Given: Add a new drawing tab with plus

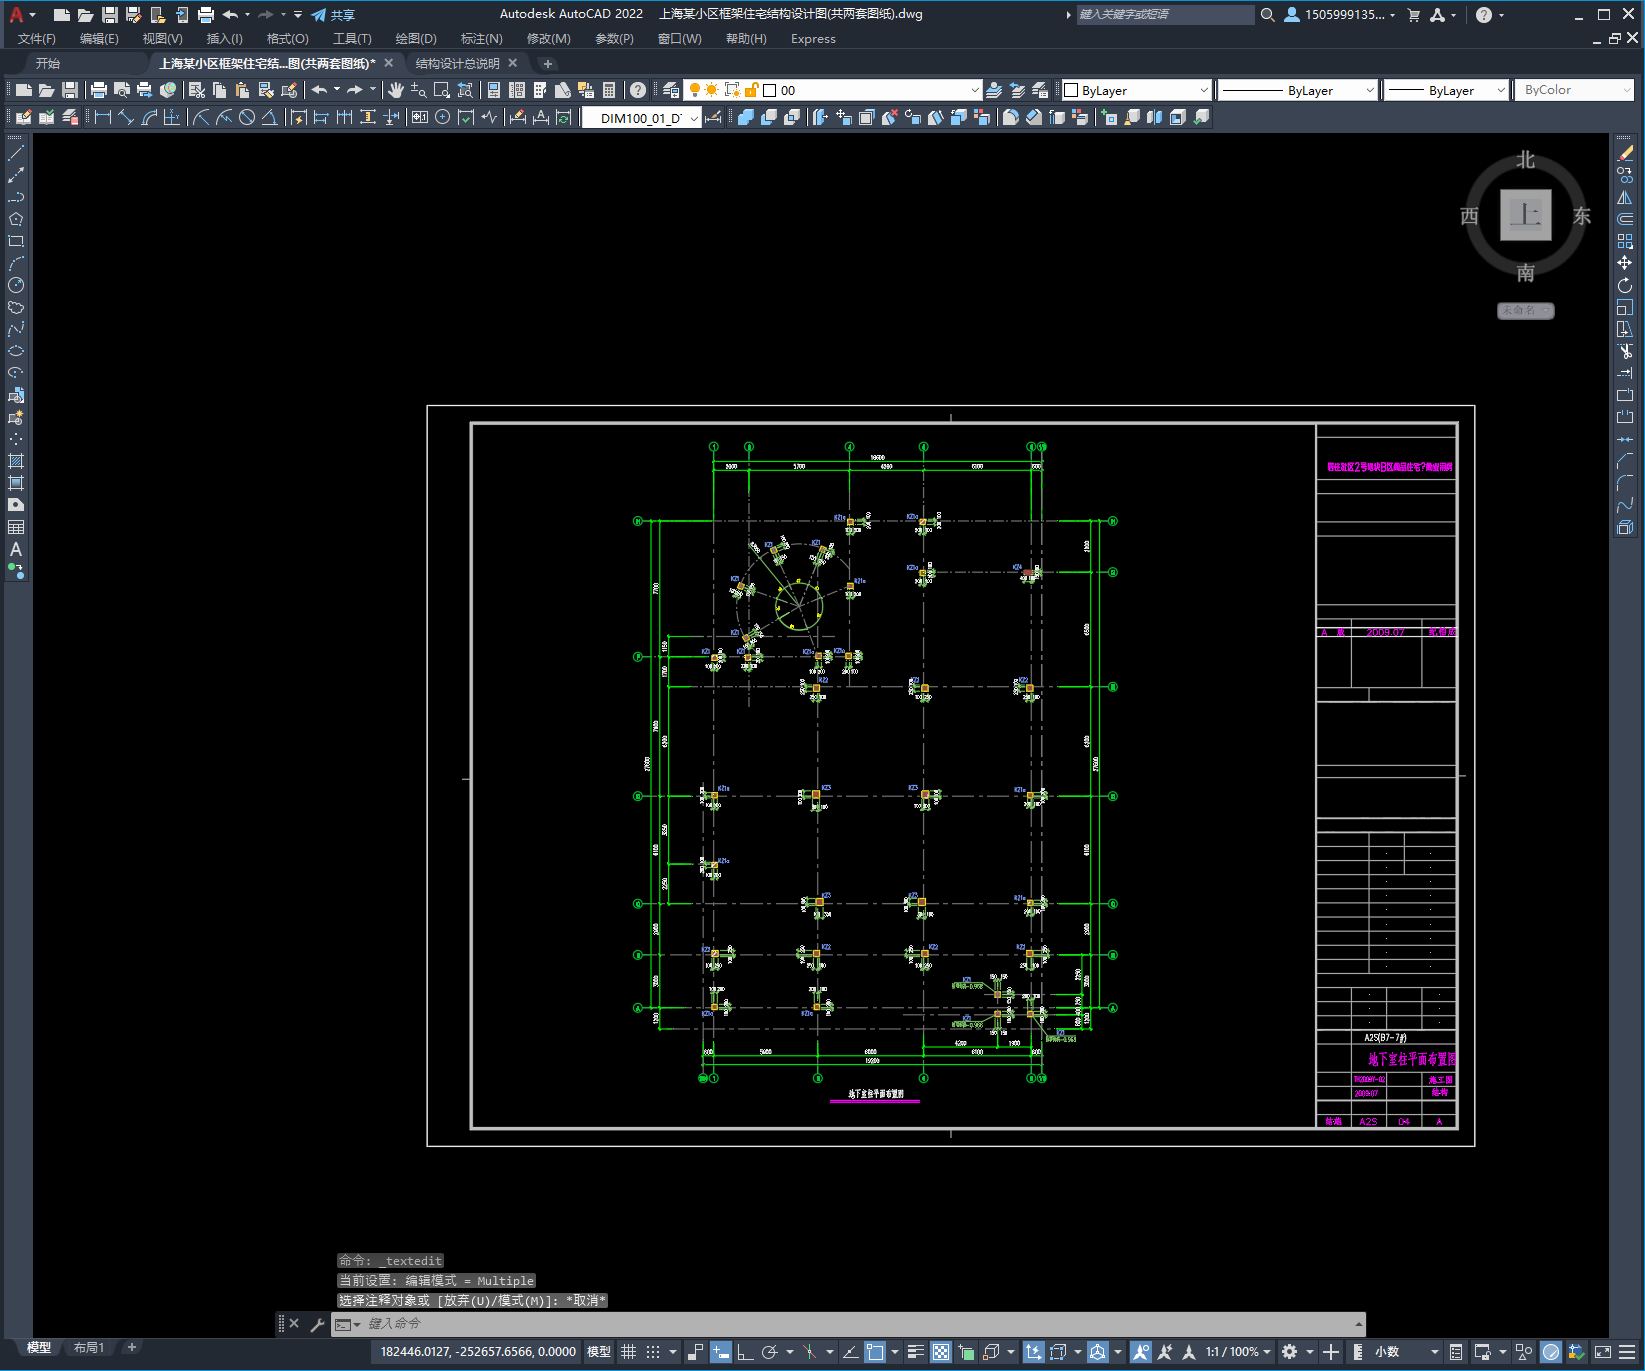Looking at the screenshot, I should [547, 63].
